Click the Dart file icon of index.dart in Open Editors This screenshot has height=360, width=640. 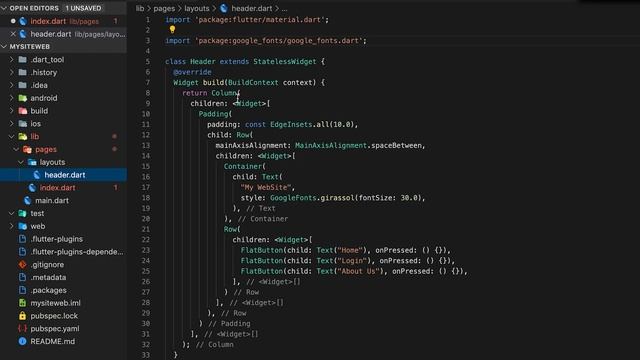(x=23, y=21)
